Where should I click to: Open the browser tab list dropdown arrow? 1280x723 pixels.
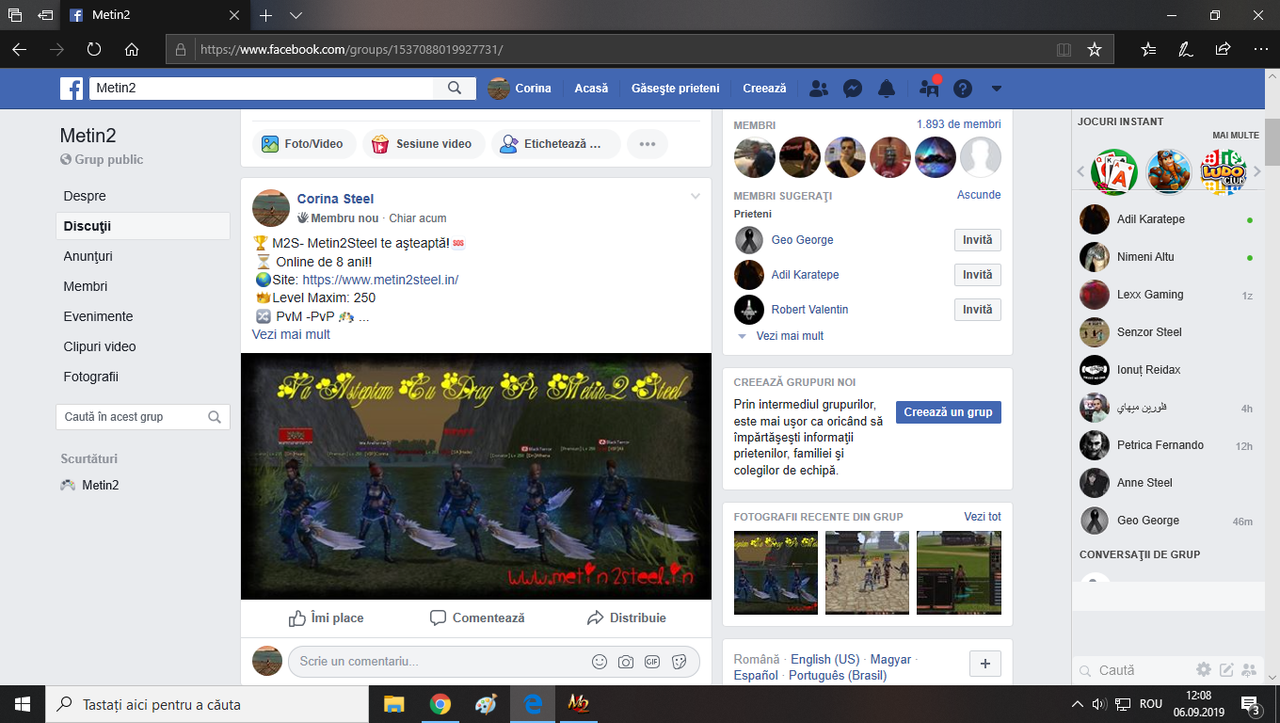pos(296,16)
